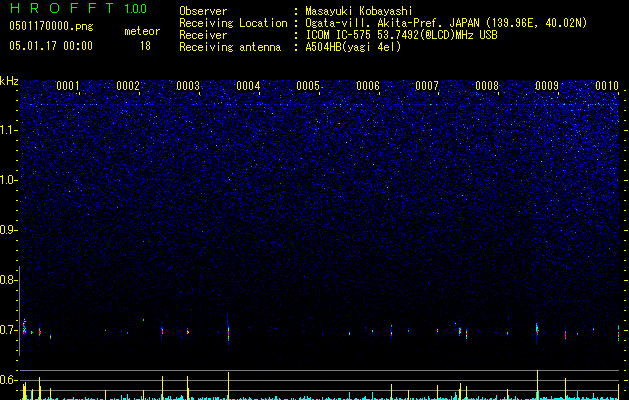Click the Receiving Location label

233,23
